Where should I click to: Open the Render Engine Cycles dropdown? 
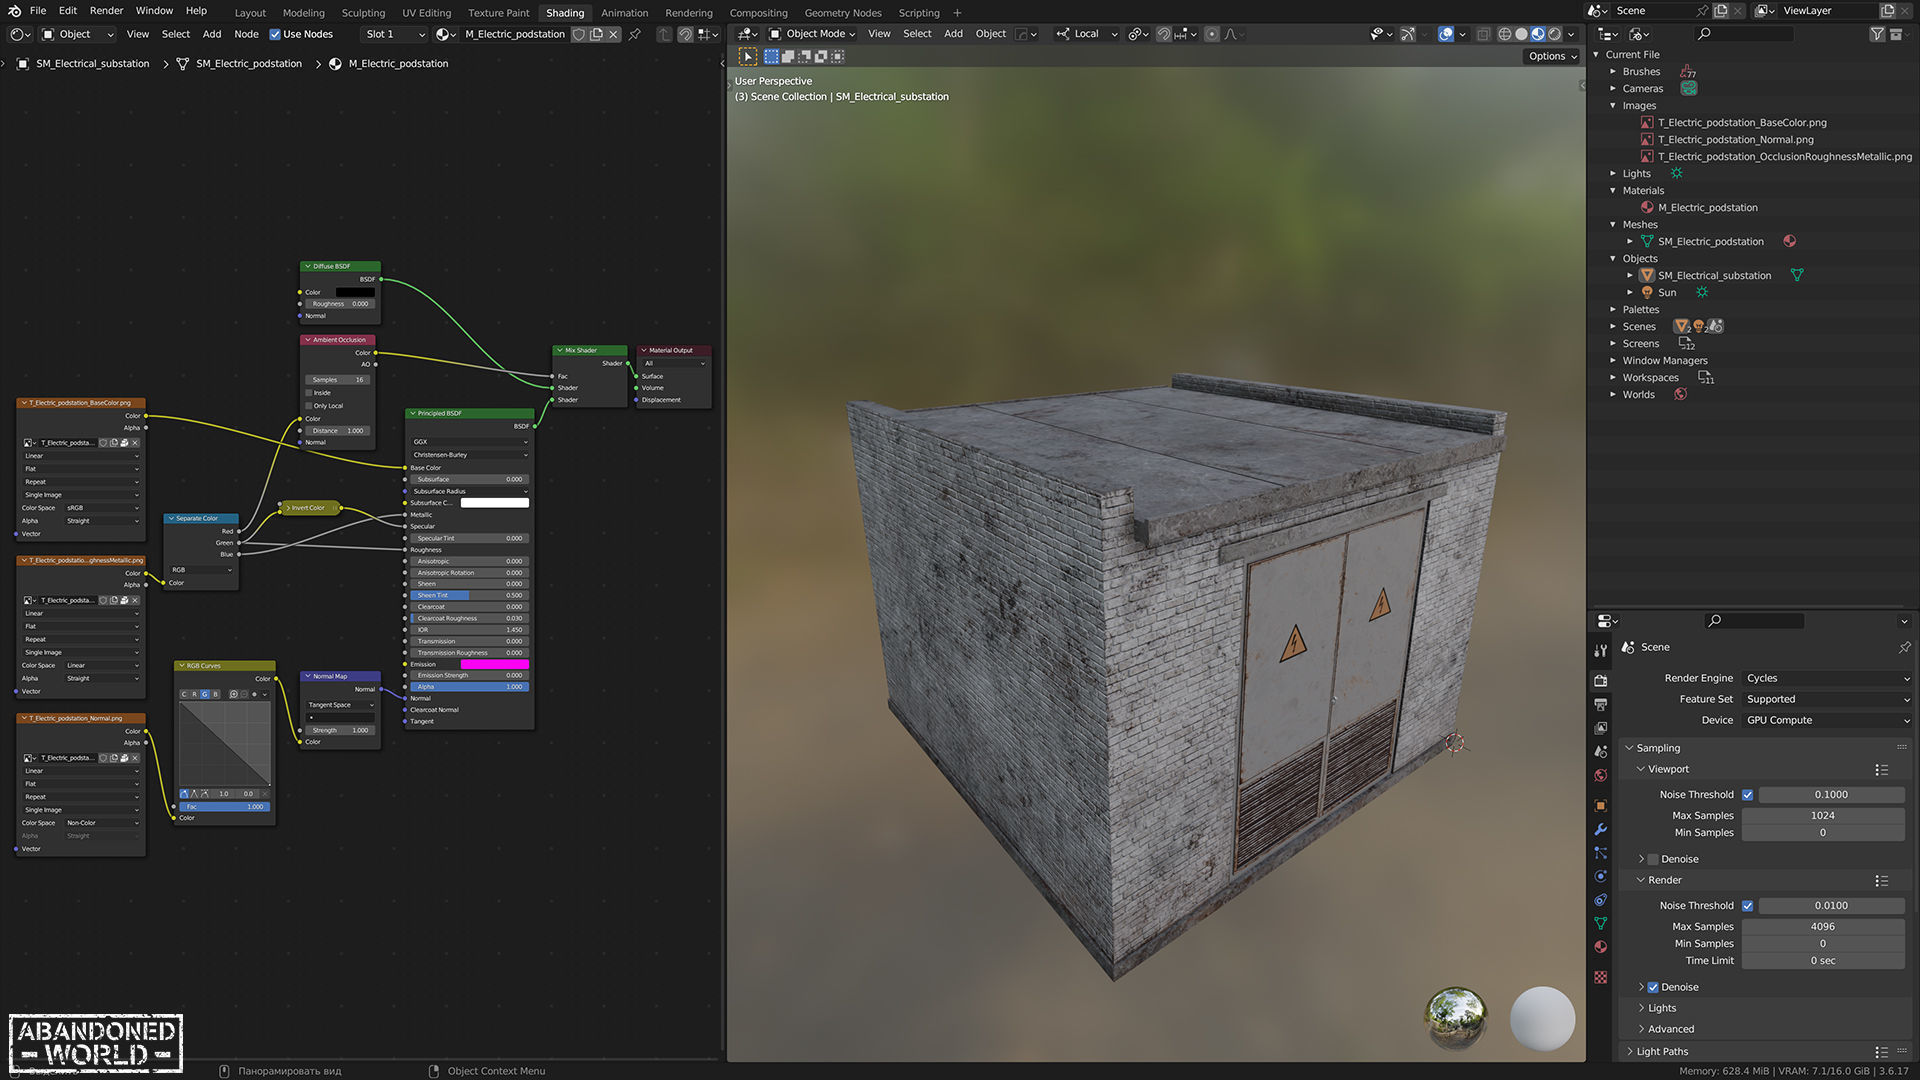point(1826,678)
